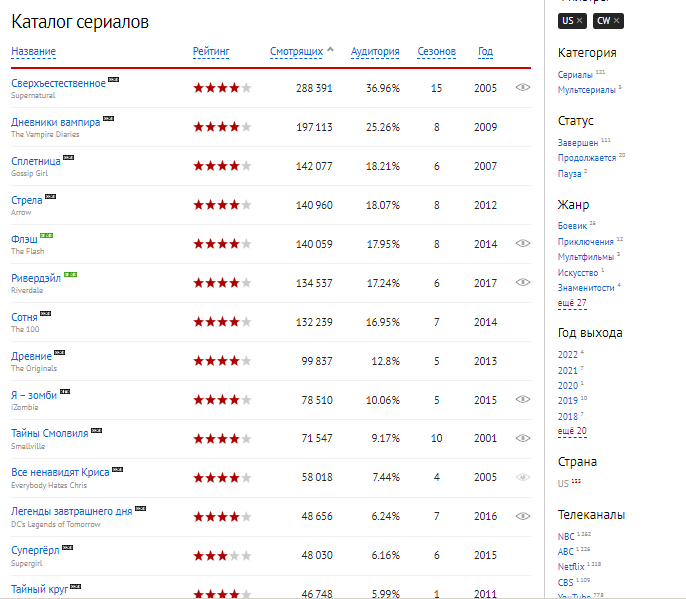Filter channel by Netflix
The width and height of the screenshot is (686, 599).
click(571, 567)
